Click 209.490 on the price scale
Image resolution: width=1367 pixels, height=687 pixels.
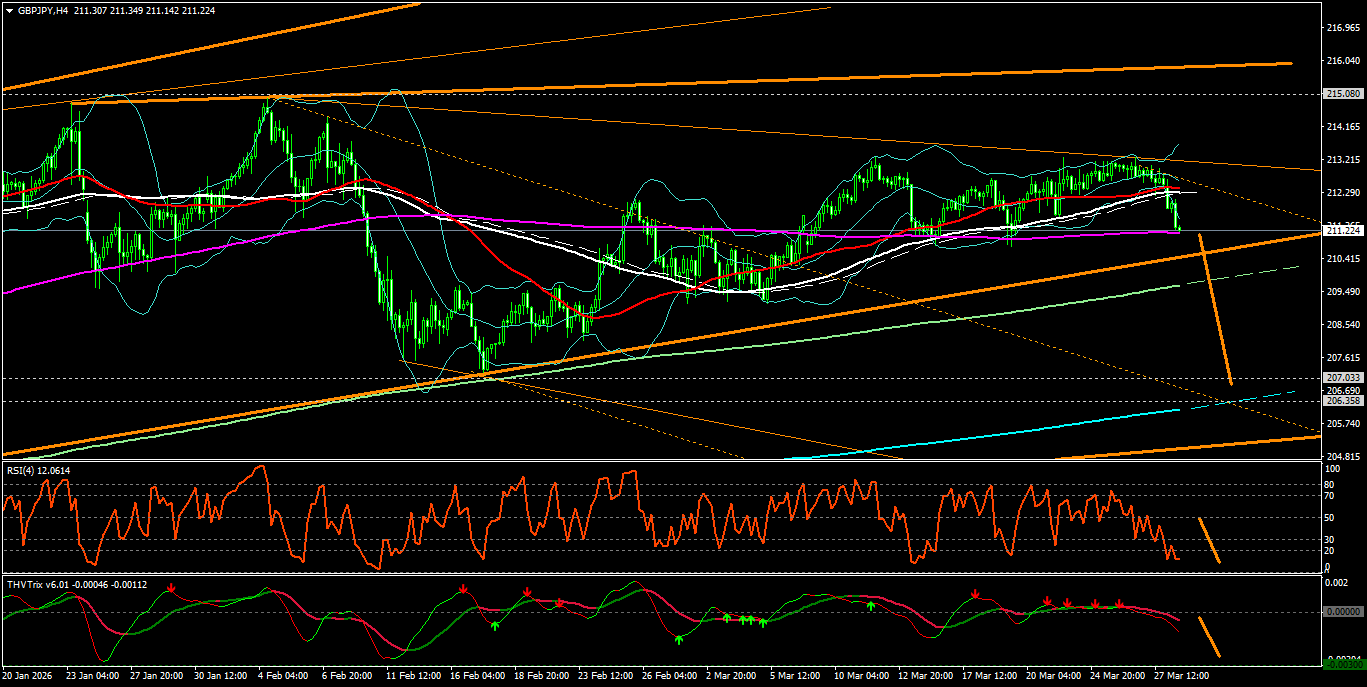point(1344,292)
